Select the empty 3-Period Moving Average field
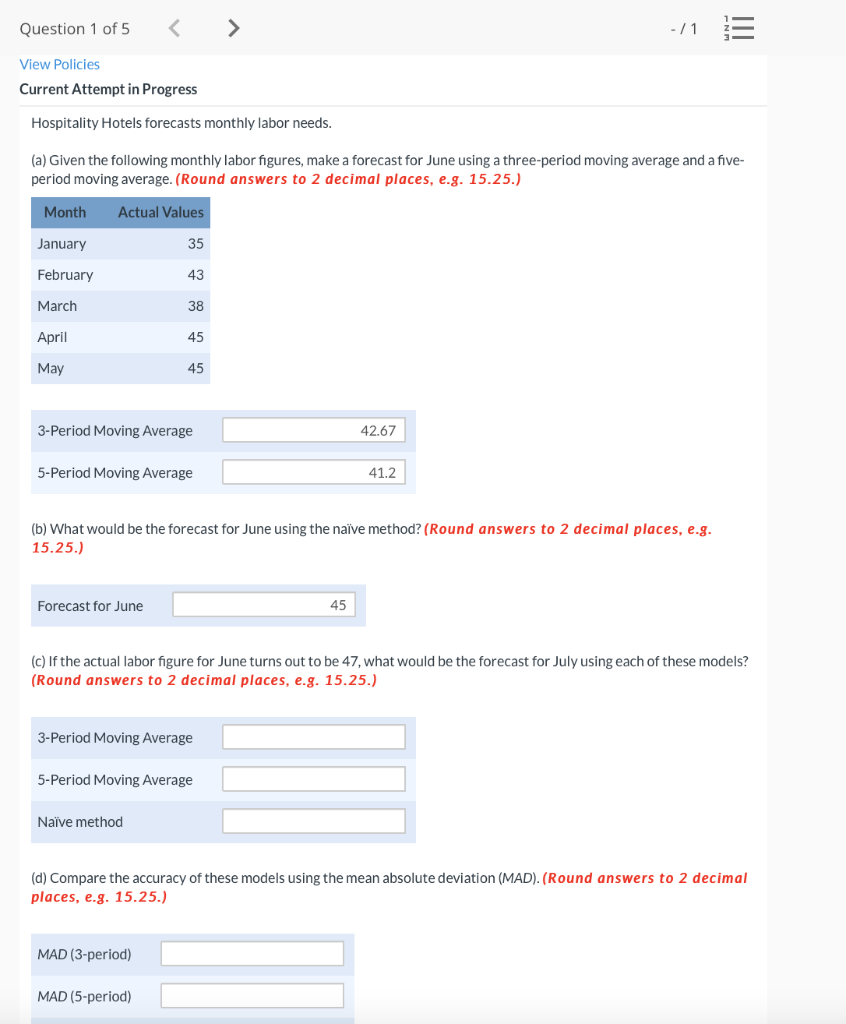This screenshot has width=846, height=1024. [313, 736]
